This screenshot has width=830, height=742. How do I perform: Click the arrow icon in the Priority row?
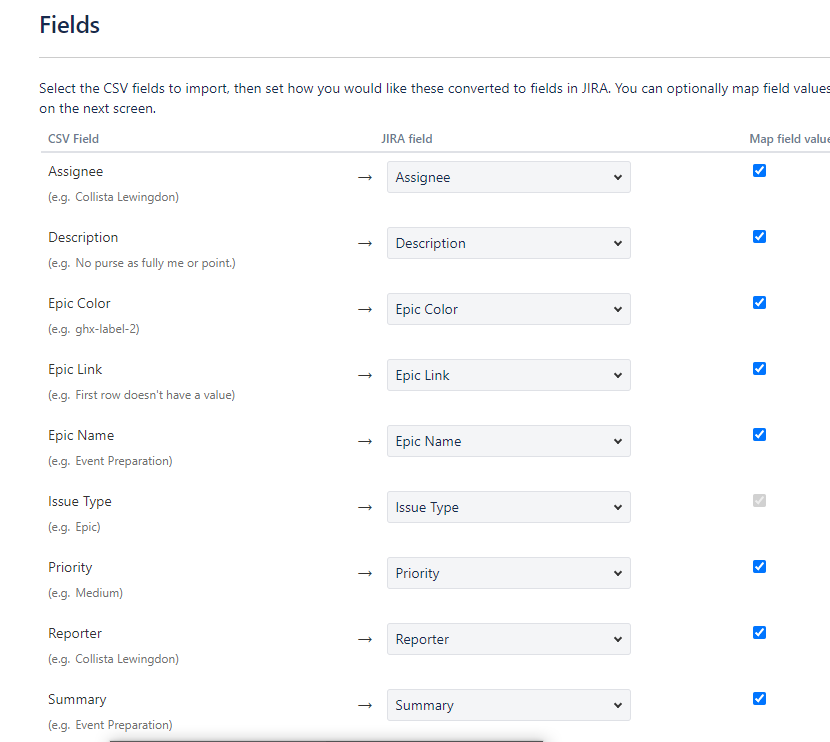365,573
